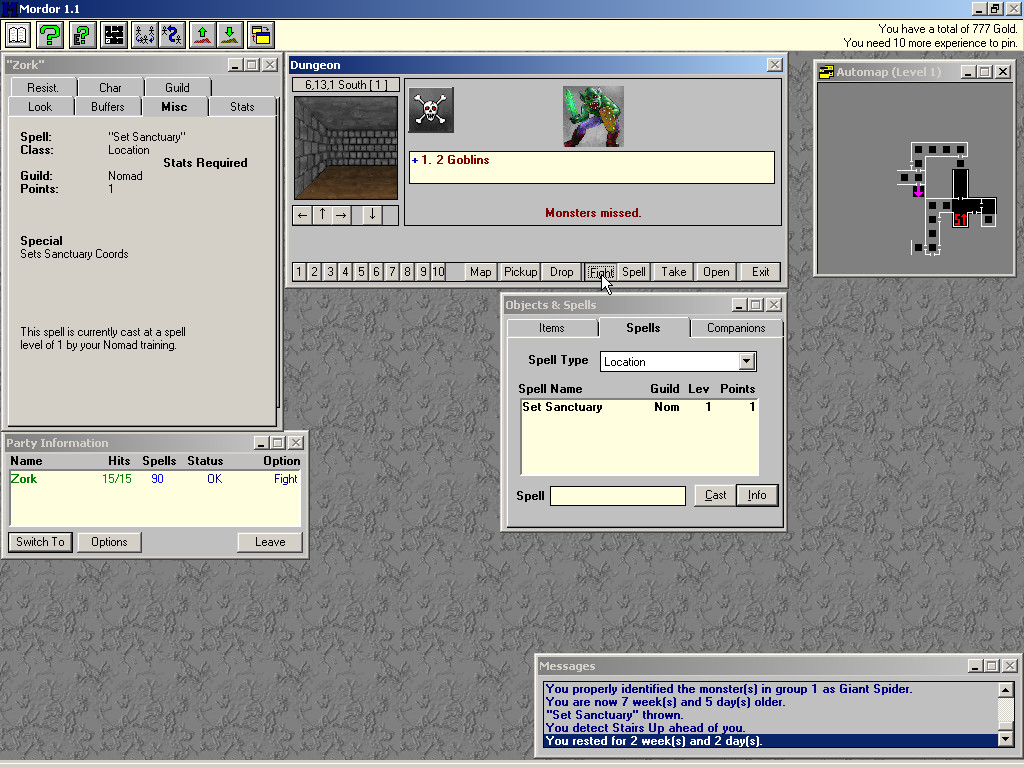
Task: Click the green down arrow stairs icon
Action: (230, 35)
